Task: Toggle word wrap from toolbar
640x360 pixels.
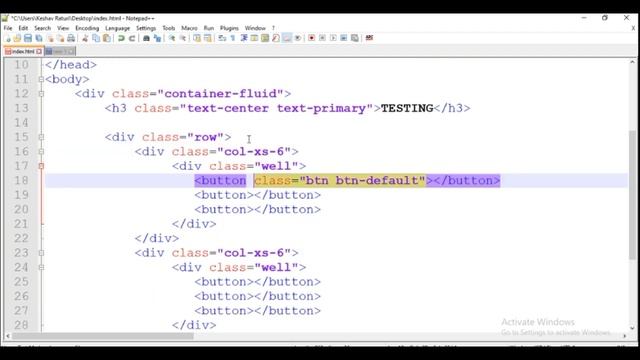Action: 222,38
